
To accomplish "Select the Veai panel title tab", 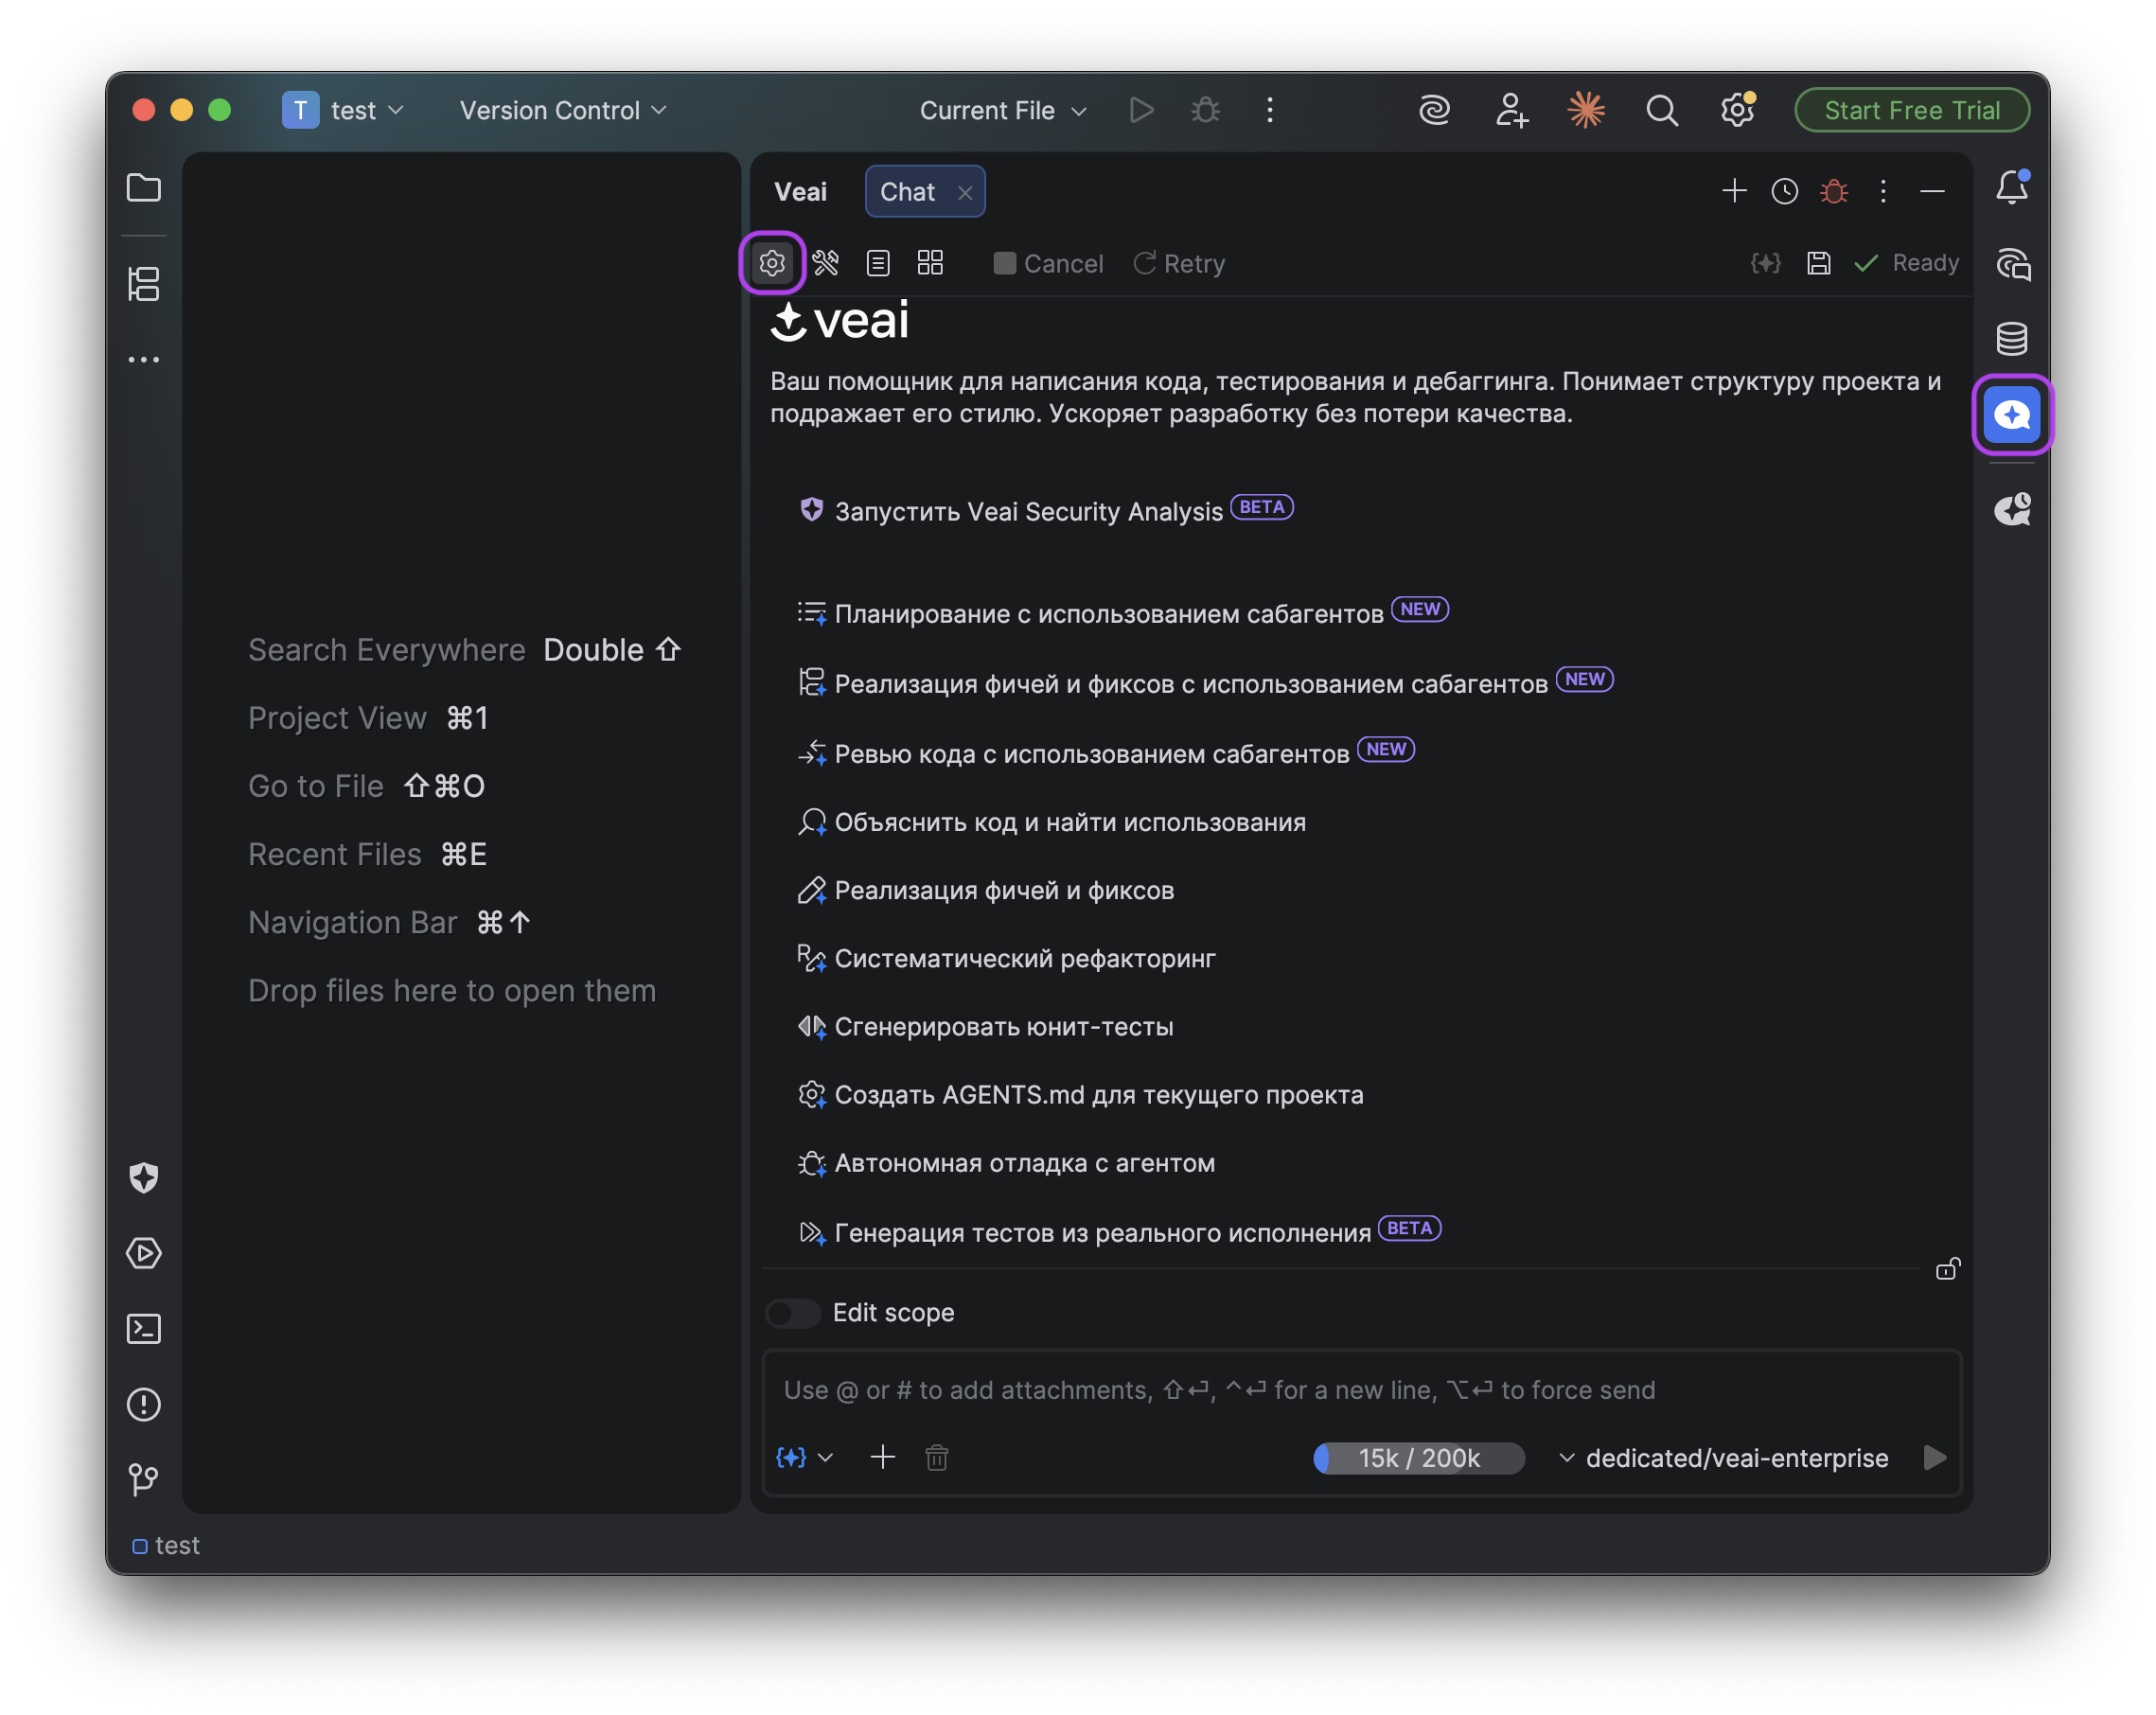I will 800,192.
